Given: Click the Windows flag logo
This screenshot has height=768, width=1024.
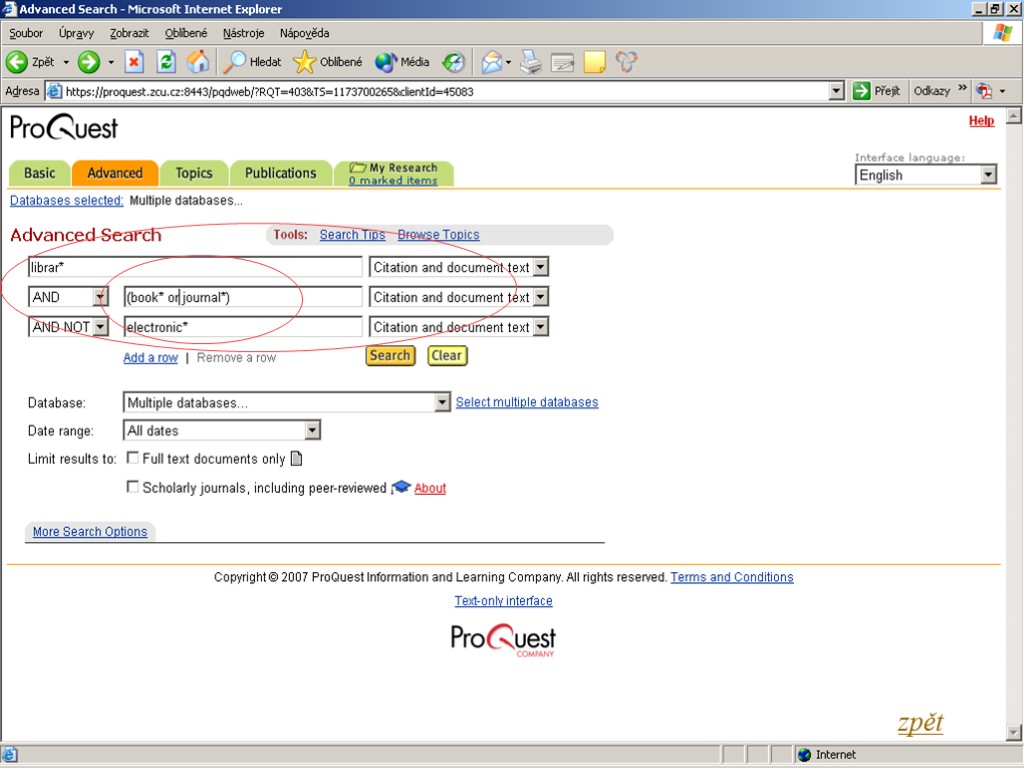Looking at the screenshot, I should pyautogui.click(x=1002, y=33).
